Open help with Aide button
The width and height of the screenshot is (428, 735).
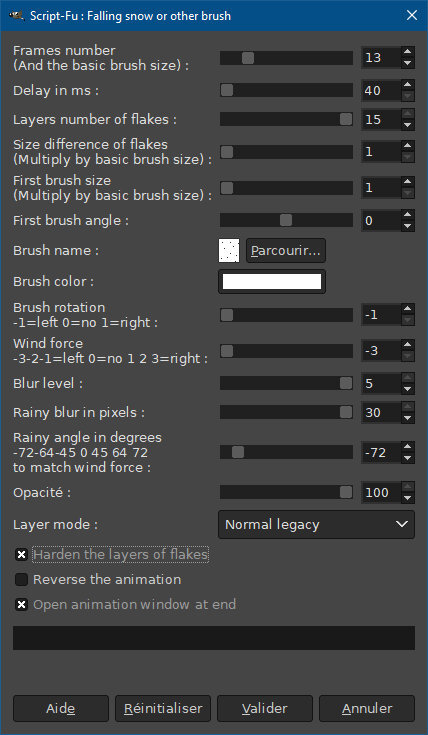[61, 708]
